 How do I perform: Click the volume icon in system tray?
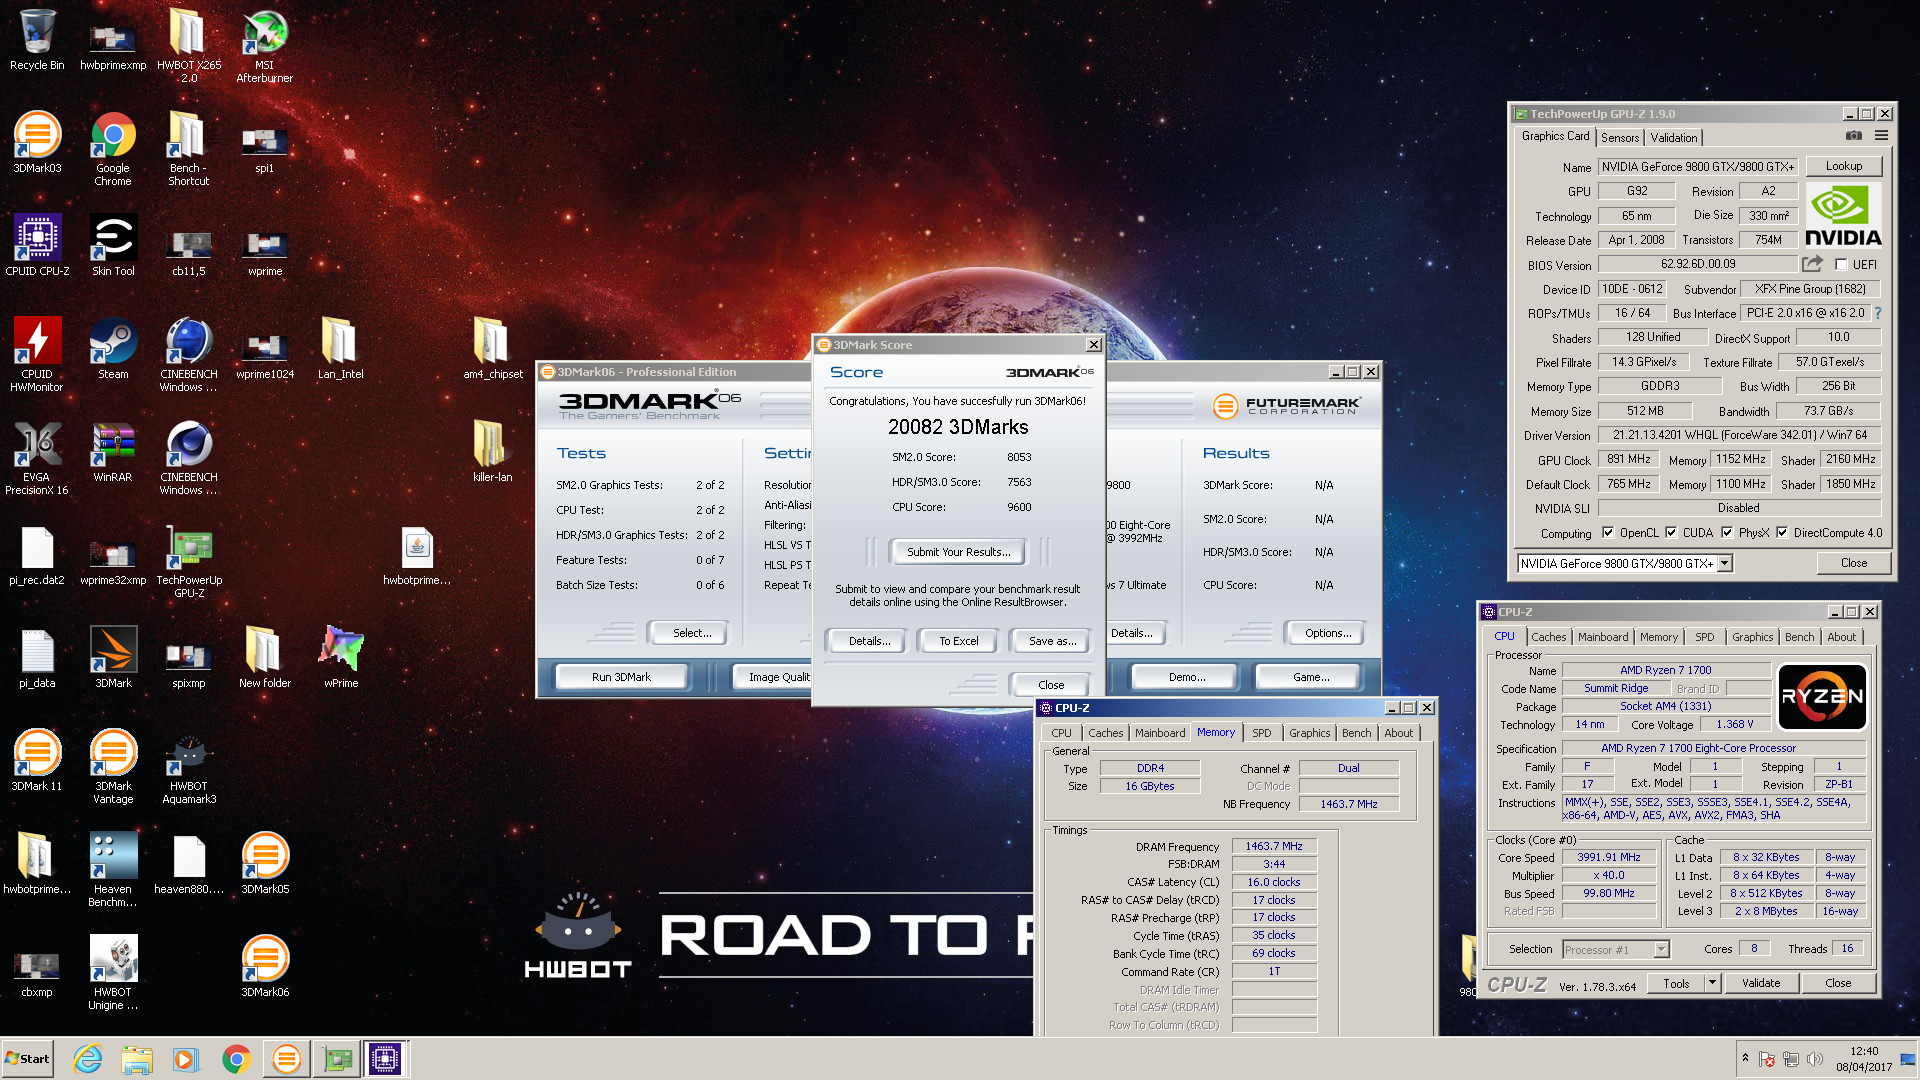pyautogui.click(x=1814, y=1059)
